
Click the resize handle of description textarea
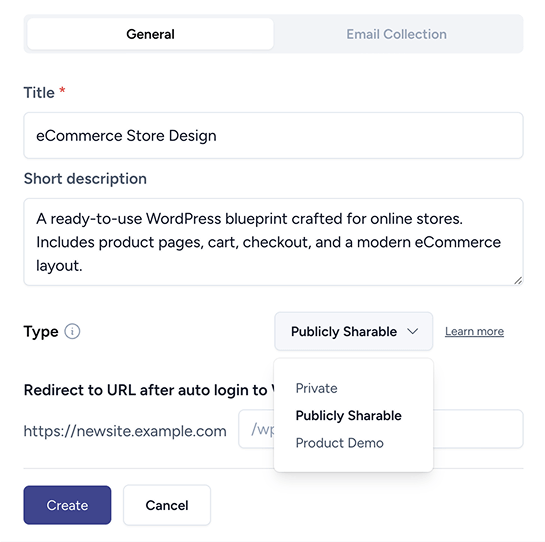[x=518, y=280]
